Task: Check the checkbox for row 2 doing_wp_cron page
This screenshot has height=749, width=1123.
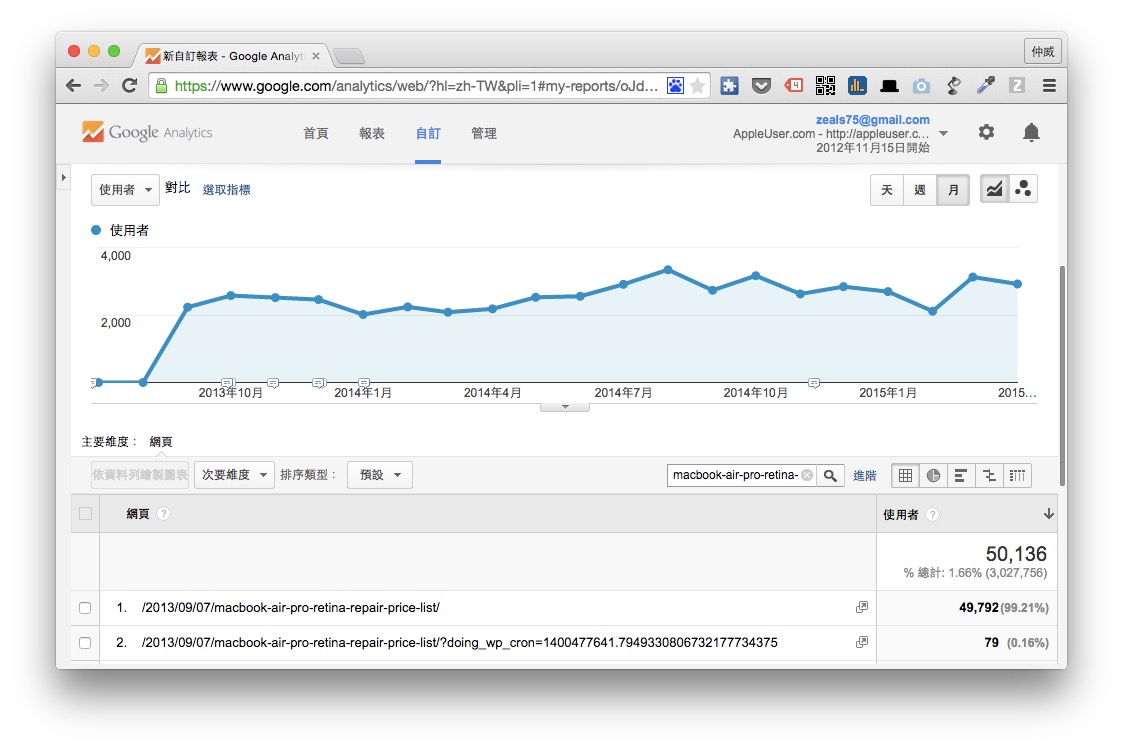Action: pos(85,643)
